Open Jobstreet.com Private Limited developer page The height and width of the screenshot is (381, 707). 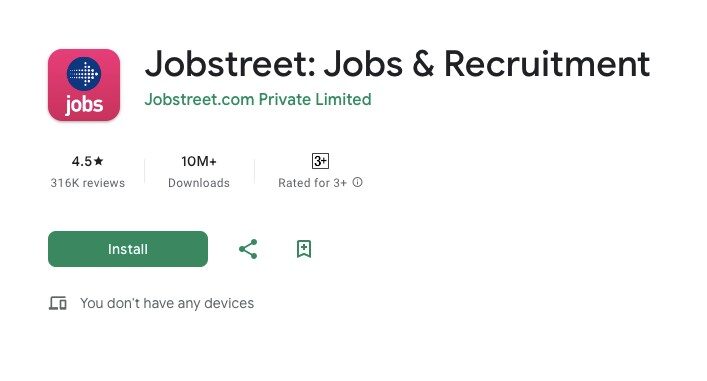pyautogui.click(x=258, y=99)
